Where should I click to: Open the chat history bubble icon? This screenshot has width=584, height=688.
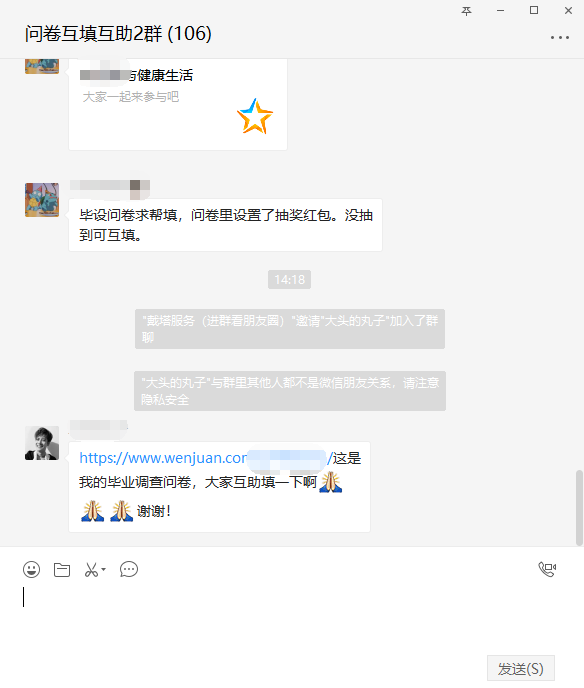(x=129, y=570)
